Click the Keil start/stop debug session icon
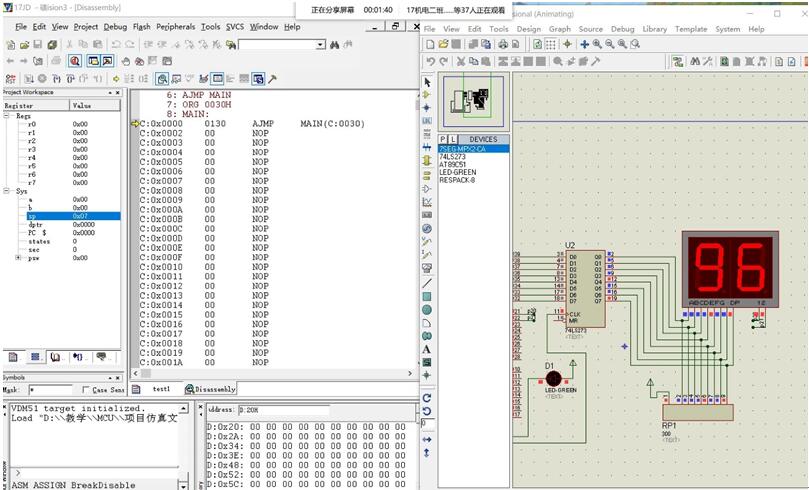The image size is (809, 490). tap(76, 61)
